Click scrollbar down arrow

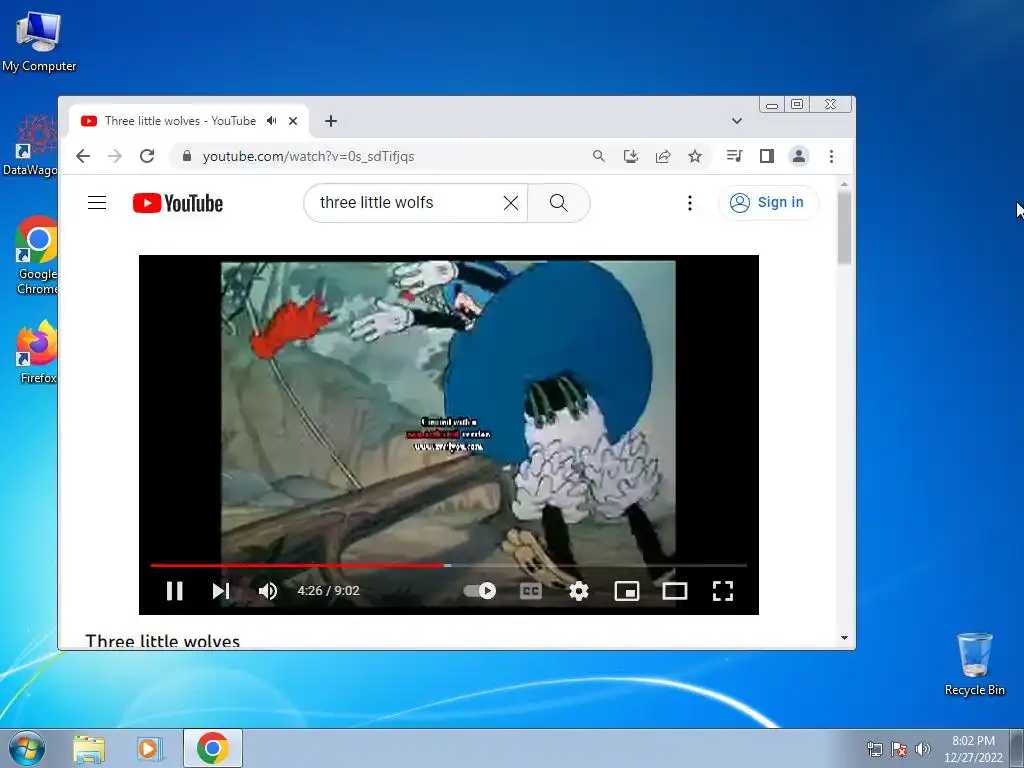844,638
